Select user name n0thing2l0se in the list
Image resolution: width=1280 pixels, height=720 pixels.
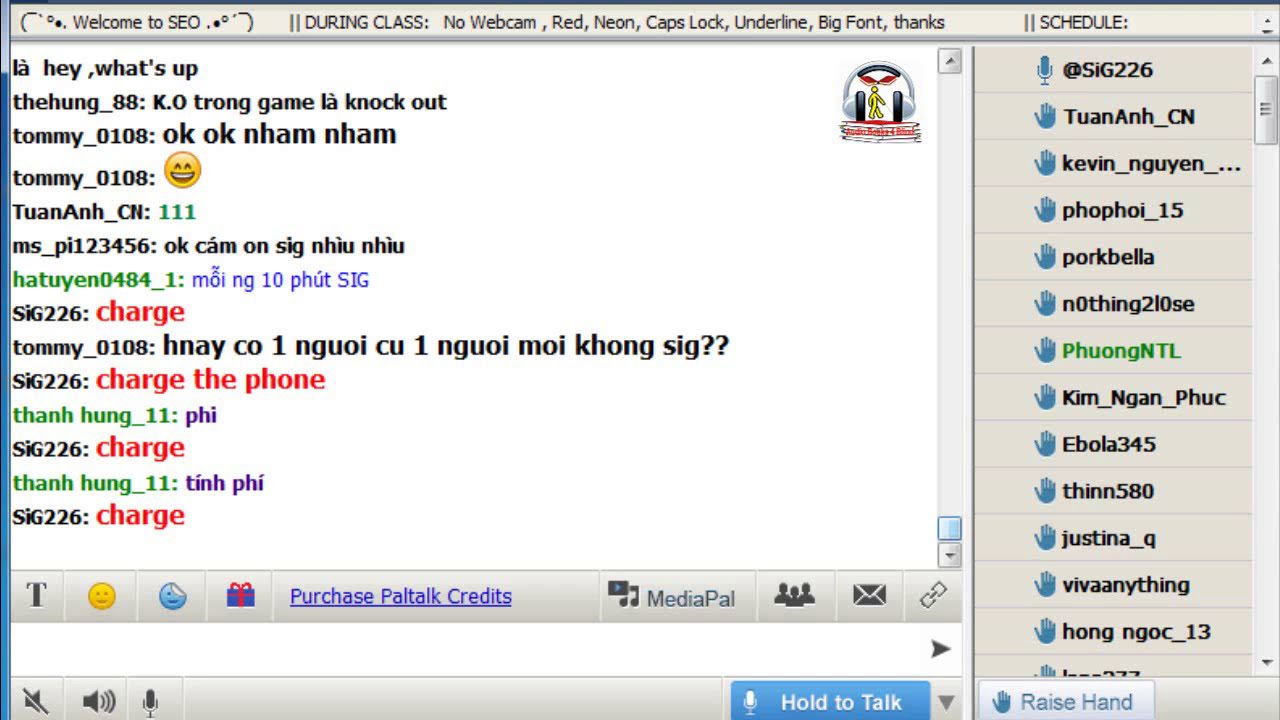coord(1128,304)
